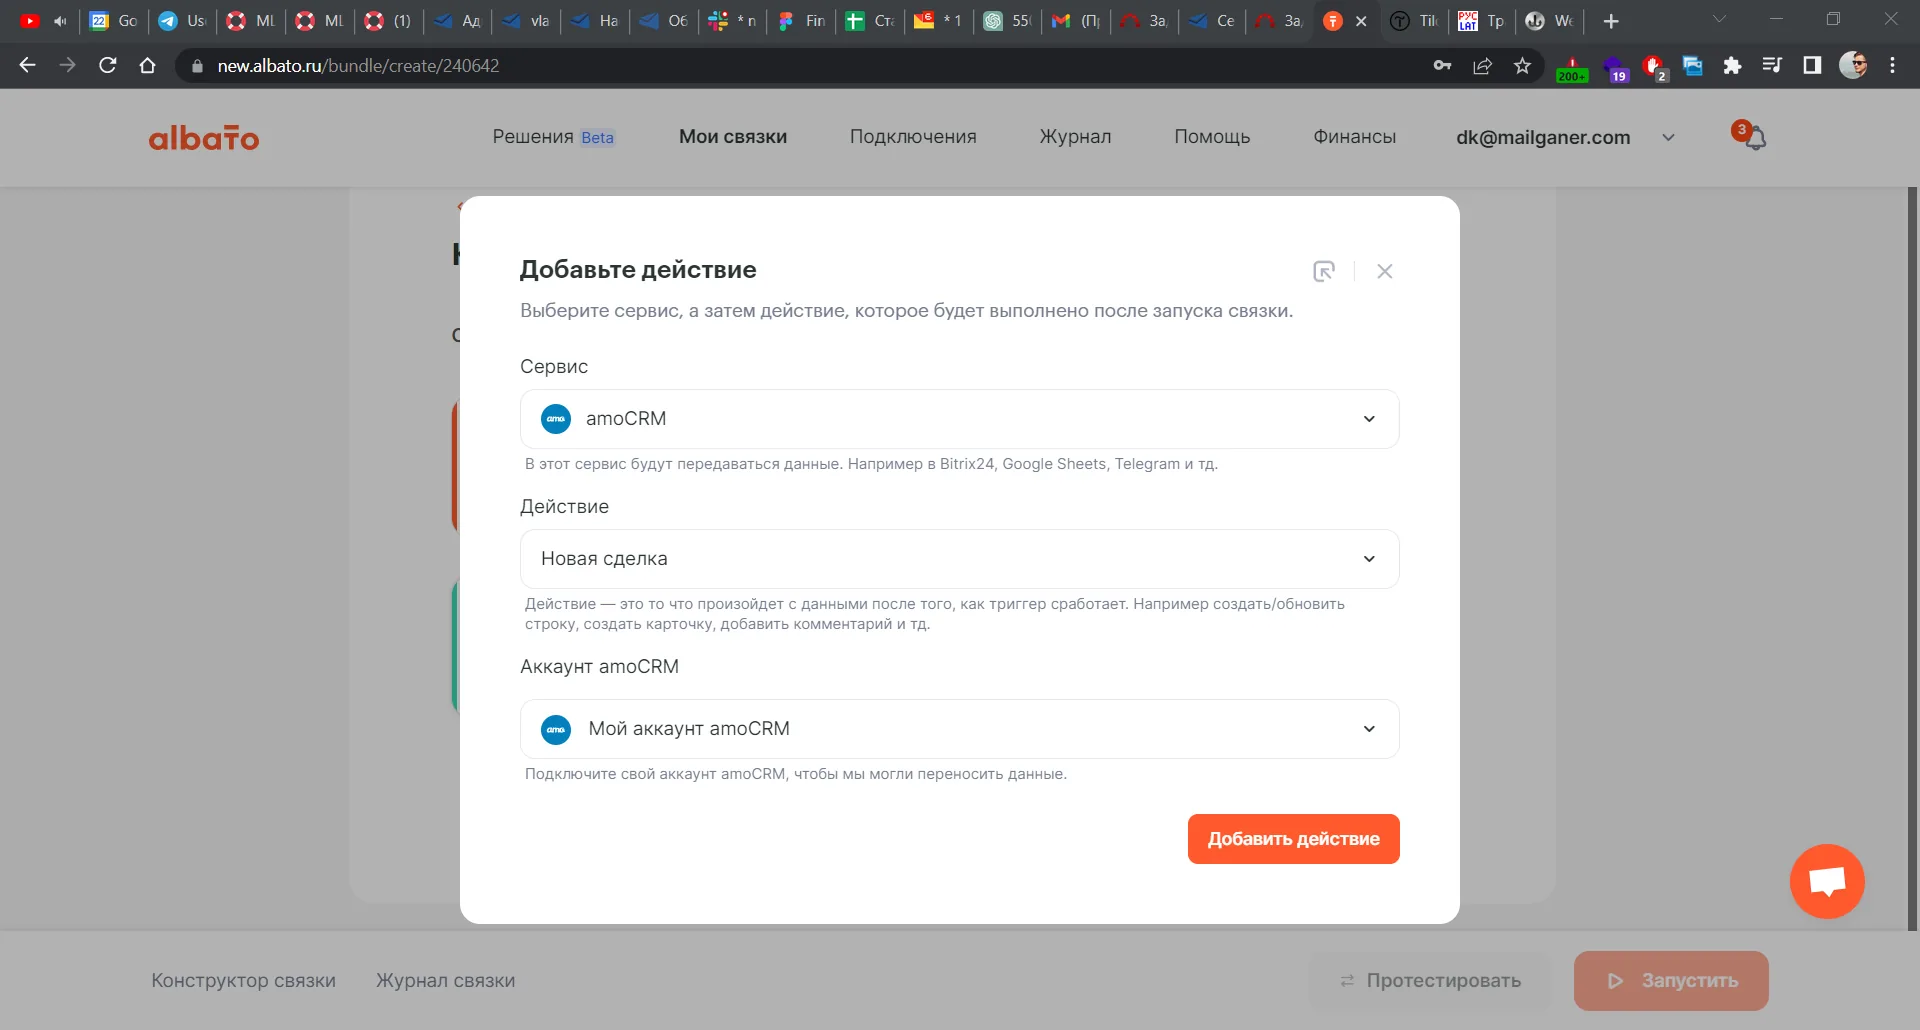Screen dimensions: 1920x1030
Task: Click the notification bell icon
Action: coord(1754,137)
